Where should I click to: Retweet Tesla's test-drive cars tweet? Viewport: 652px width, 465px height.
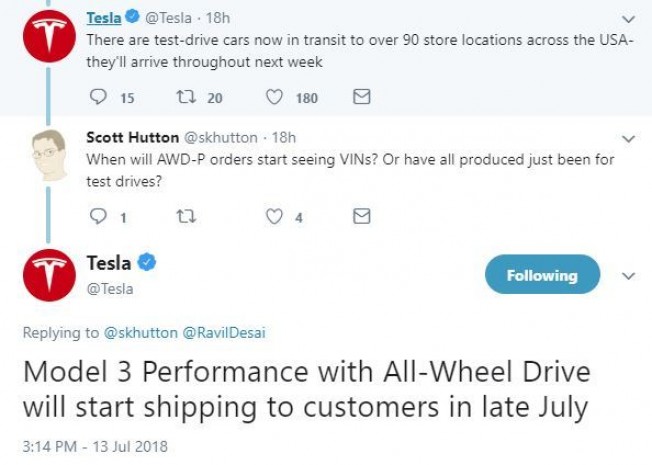[x=186, y=97]
